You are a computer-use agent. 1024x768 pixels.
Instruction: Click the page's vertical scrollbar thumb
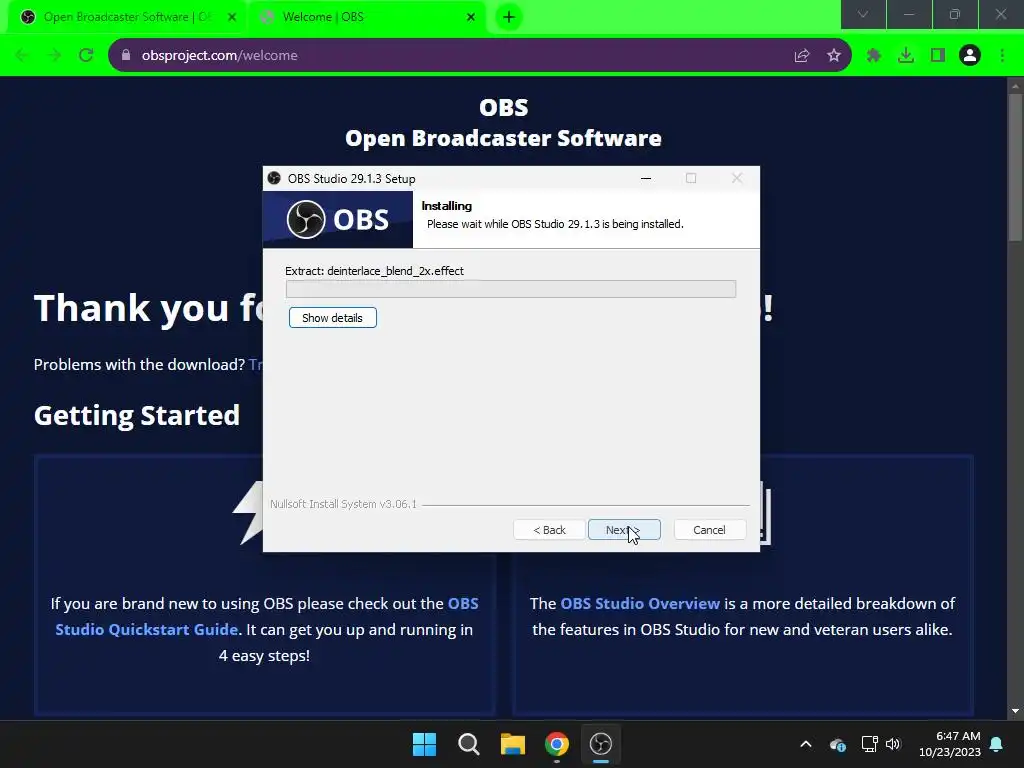click(x=1015, y=167)
